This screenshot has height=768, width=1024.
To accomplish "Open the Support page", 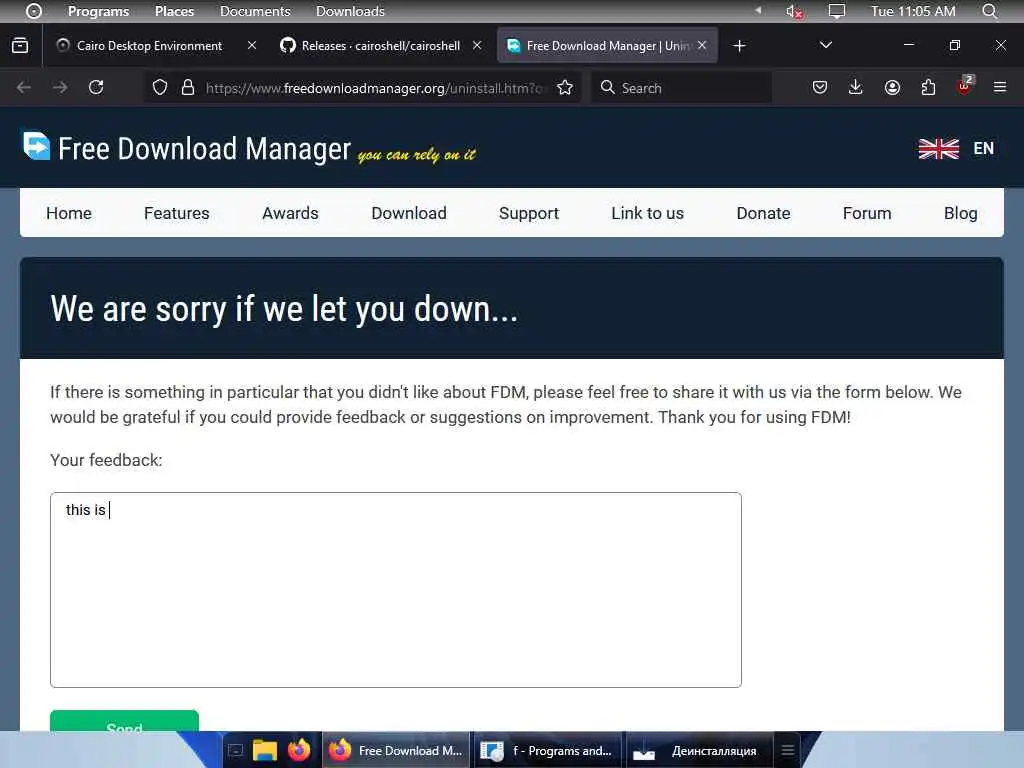I will point(529,214).
